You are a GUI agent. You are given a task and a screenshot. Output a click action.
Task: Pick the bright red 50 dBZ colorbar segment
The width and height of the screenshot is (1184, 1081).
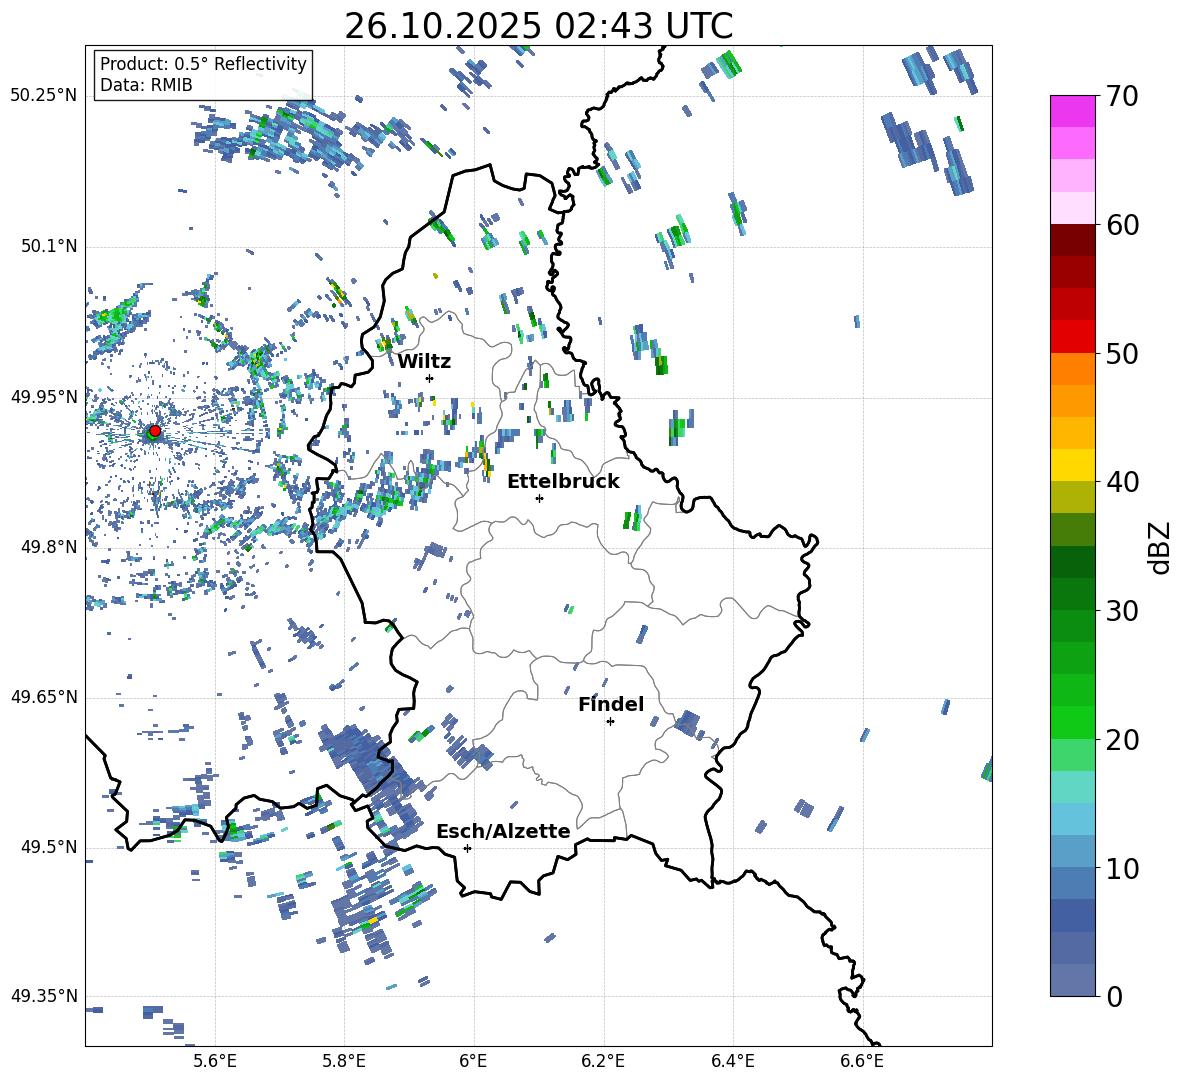point(1073,336)
